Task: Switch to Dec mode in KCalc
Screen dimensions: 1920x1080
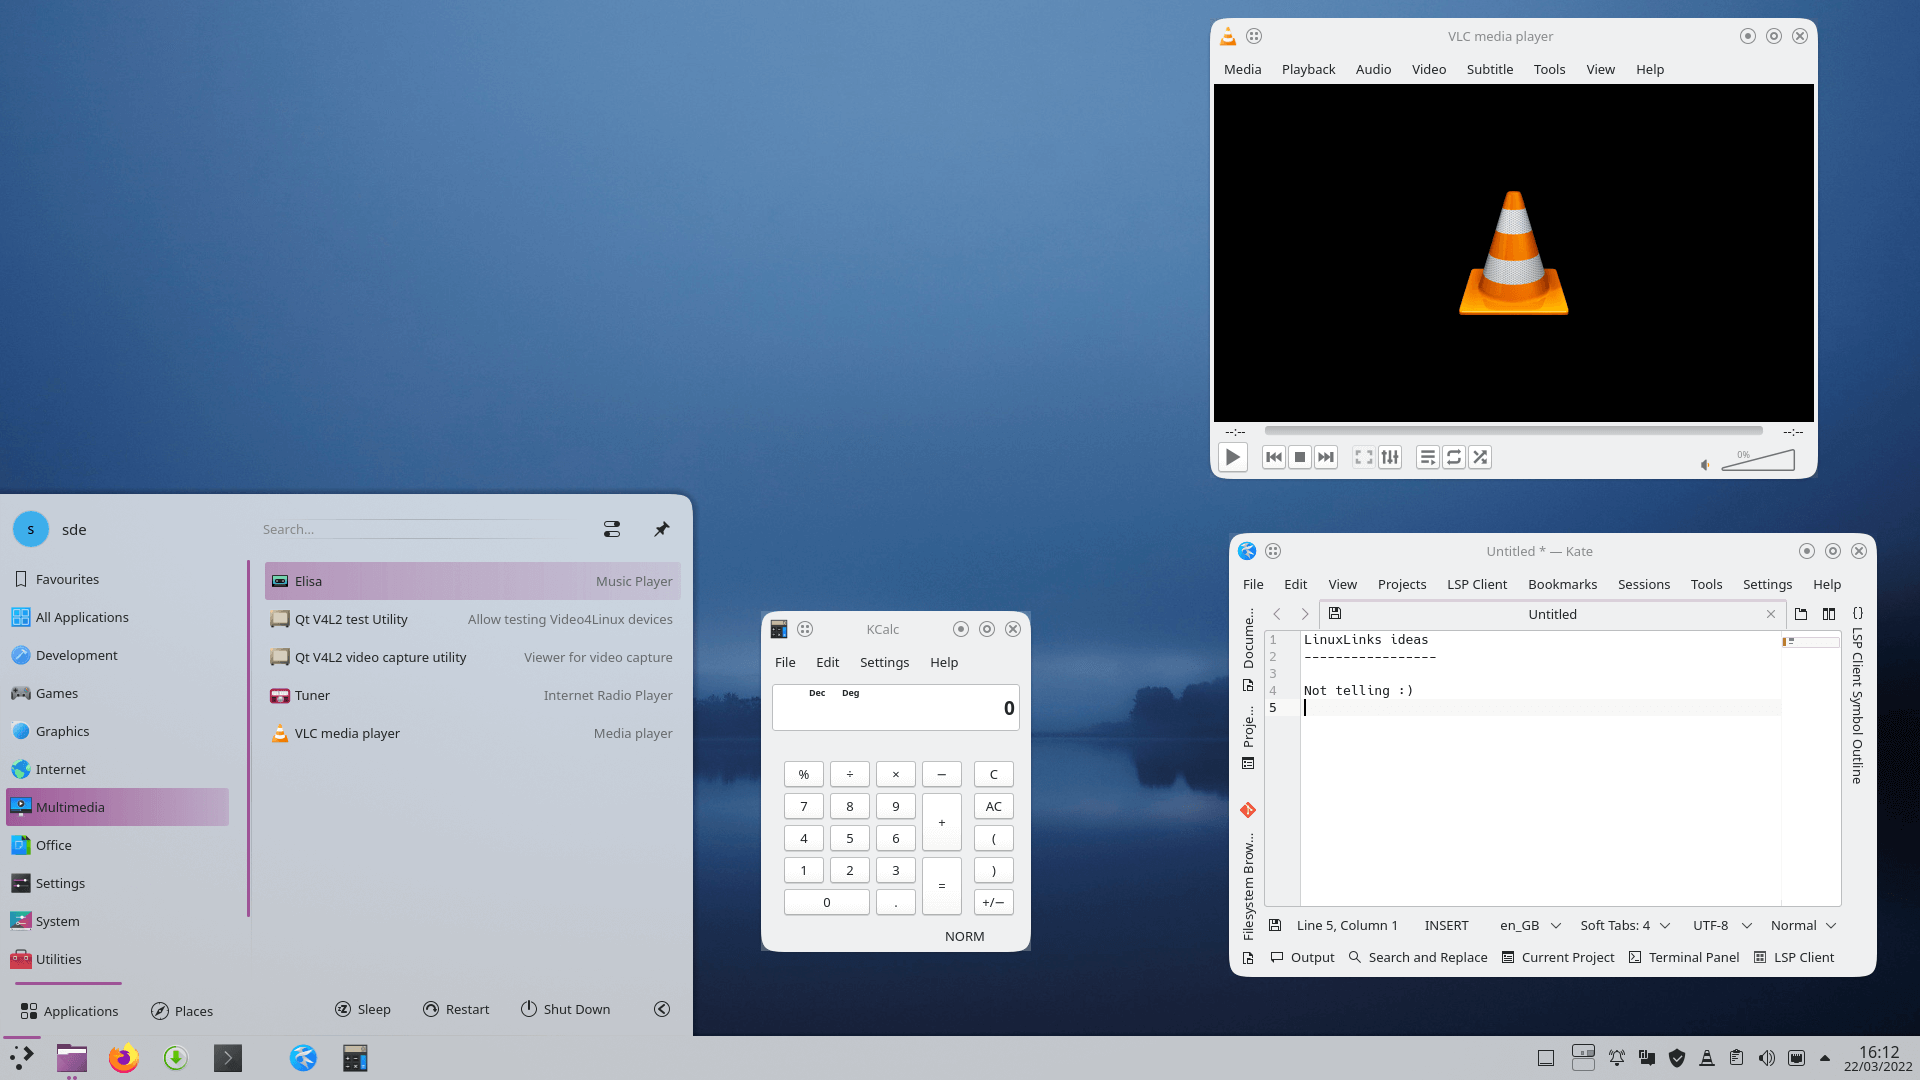Action: coord(816,691)
